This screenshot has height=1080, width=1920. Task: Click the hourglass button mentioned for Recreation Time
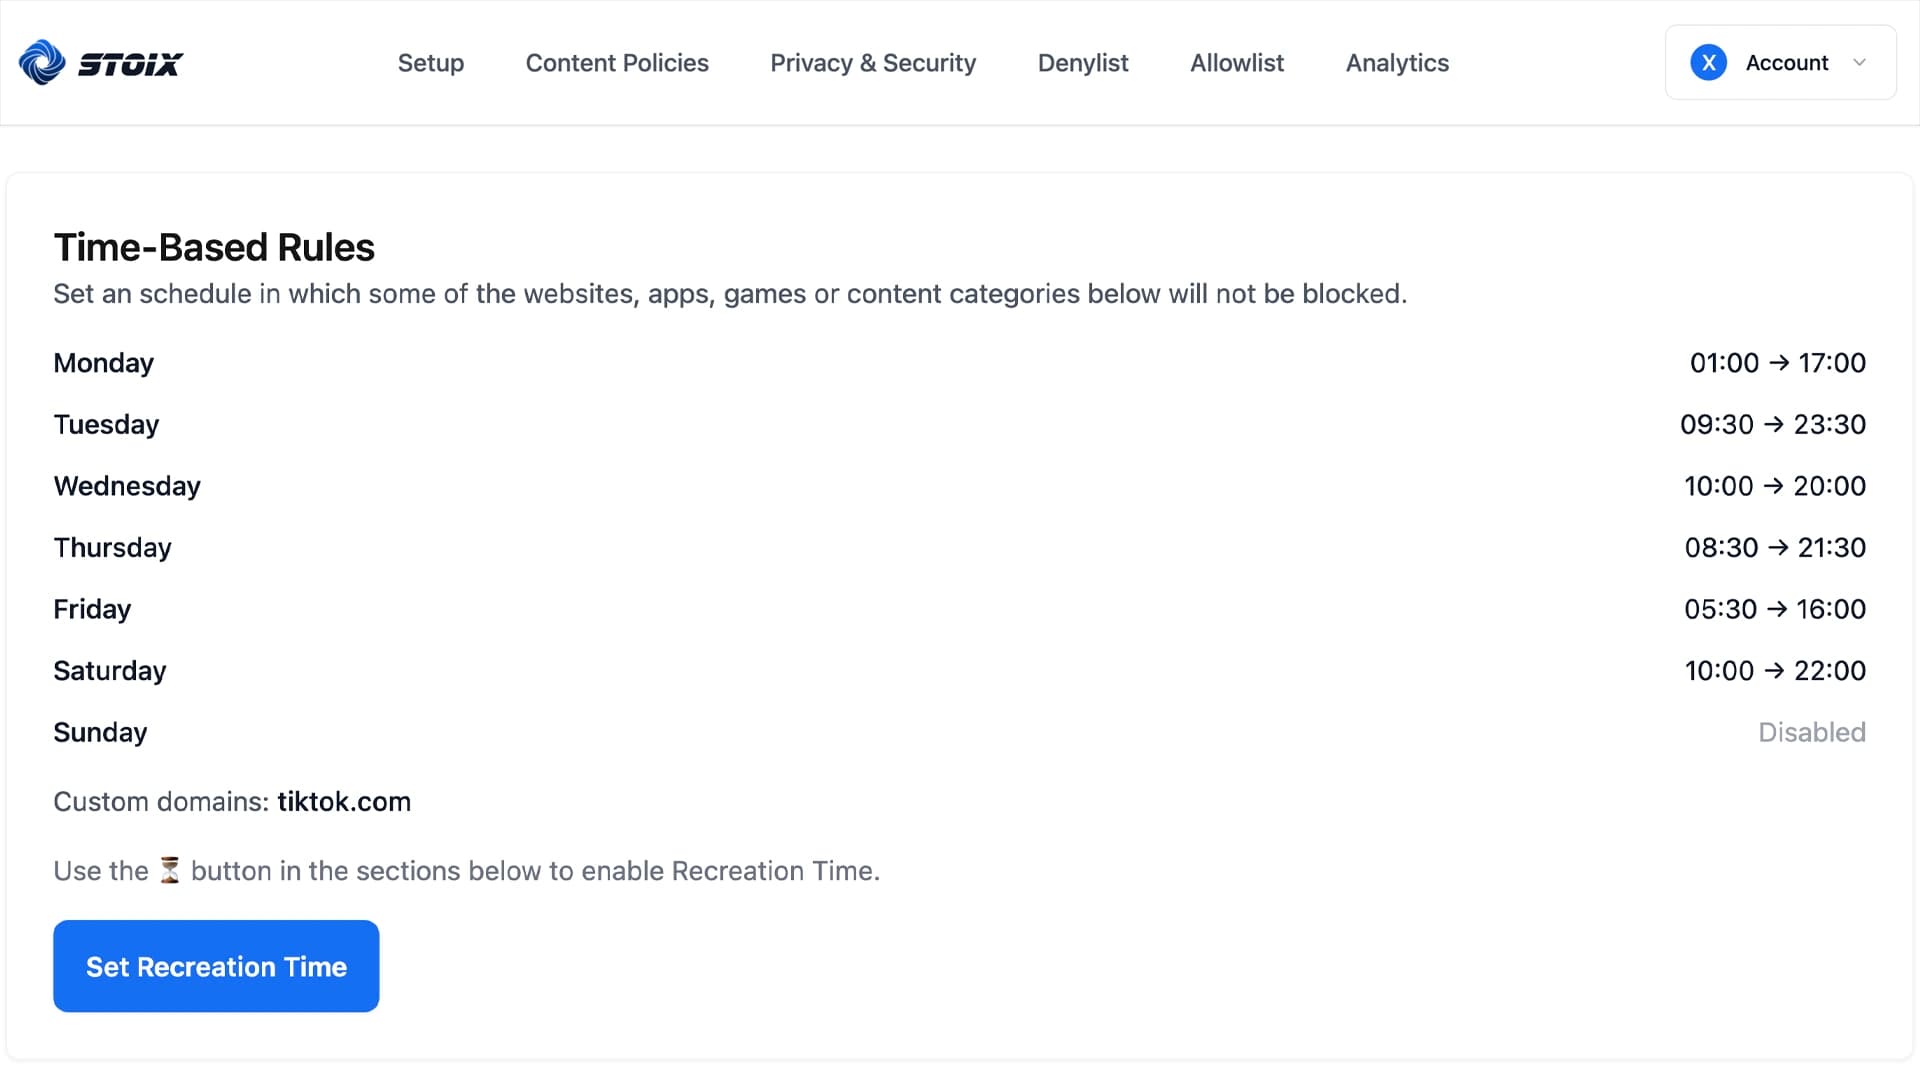coord(170,870)
